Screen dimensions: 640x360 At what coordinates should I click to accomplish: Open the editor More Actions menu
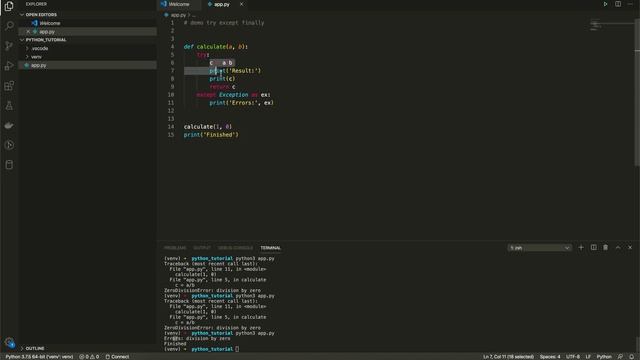pyautogui.click(x=630, y=4)
